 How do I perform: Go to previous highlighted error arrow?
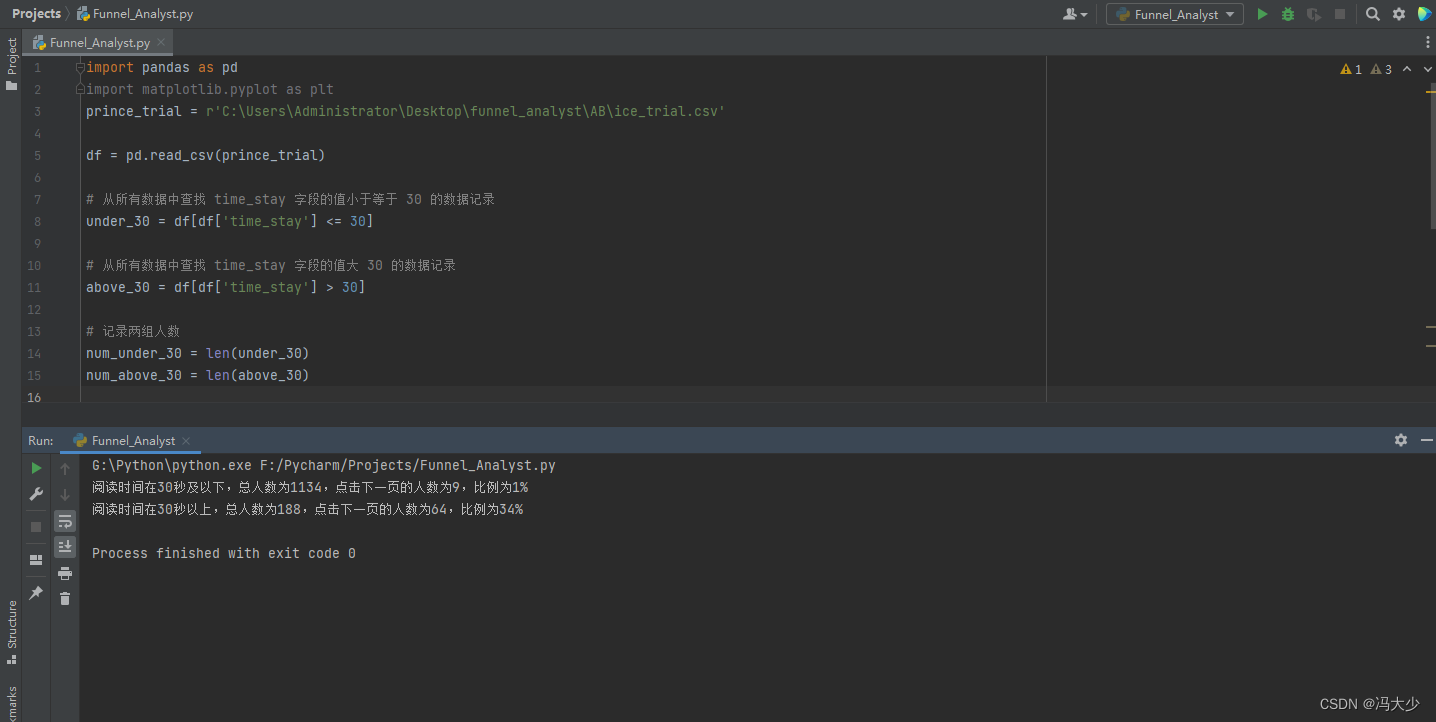tap(1407, 69)
